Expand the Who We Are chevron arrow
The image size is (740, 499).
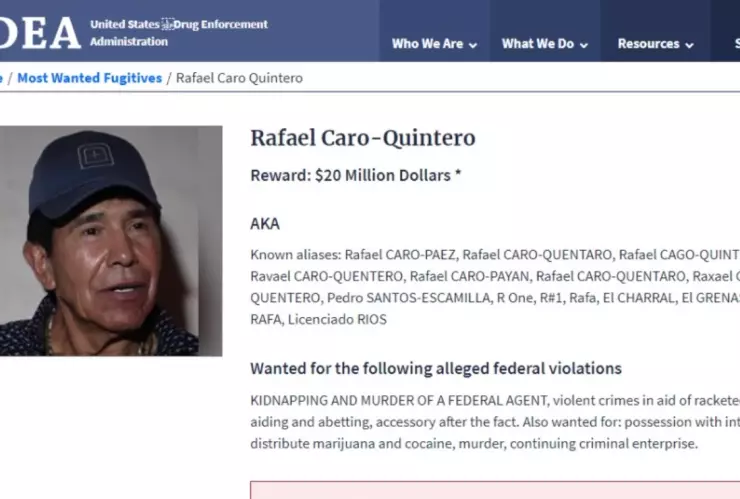(473, 45)
